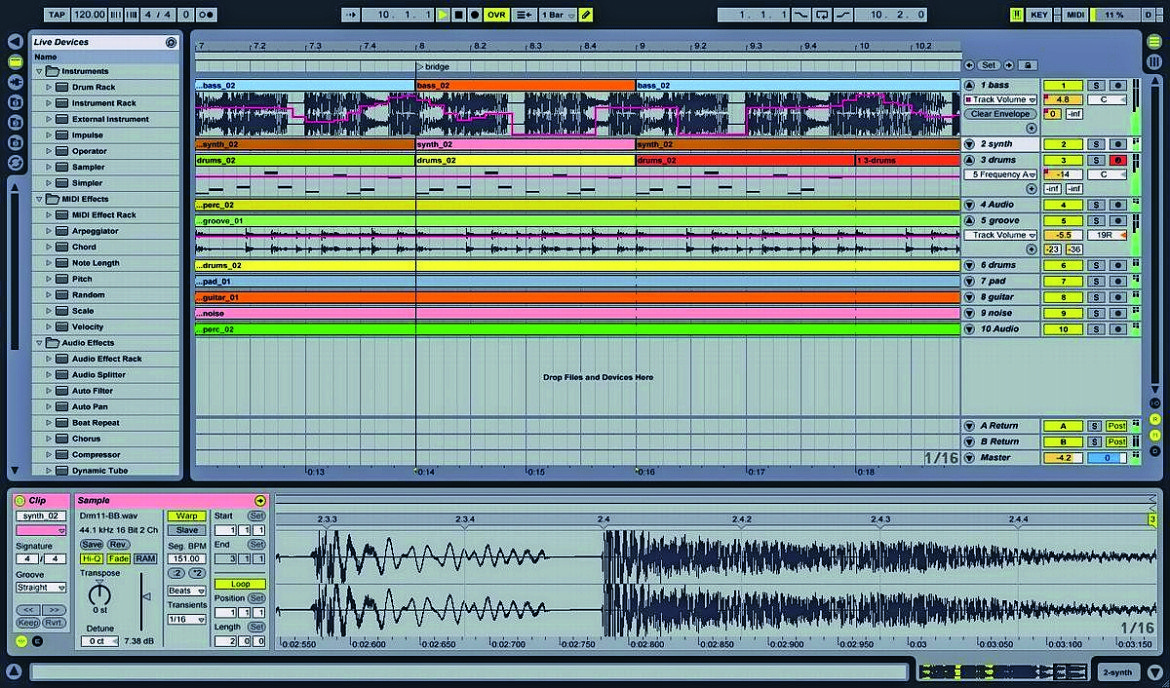Open the Beats warp mode dropdown
Viewport: 1170px width, 688px height.
[187, 591]
